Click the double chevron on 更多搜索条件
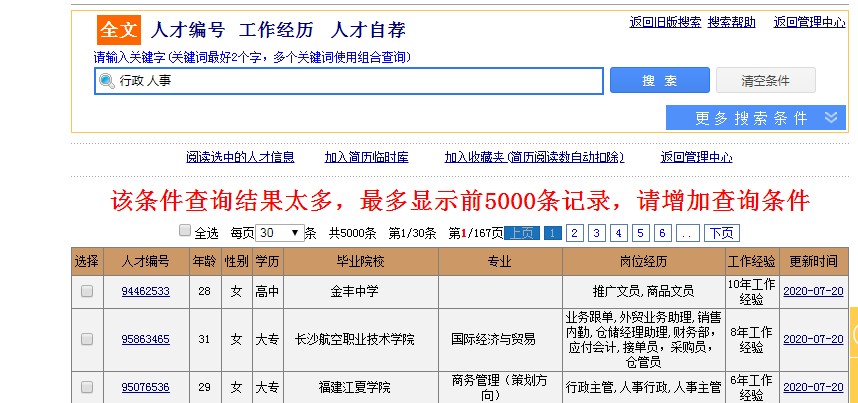This screenshot has width=858, height=403. (x=831, y=117)
